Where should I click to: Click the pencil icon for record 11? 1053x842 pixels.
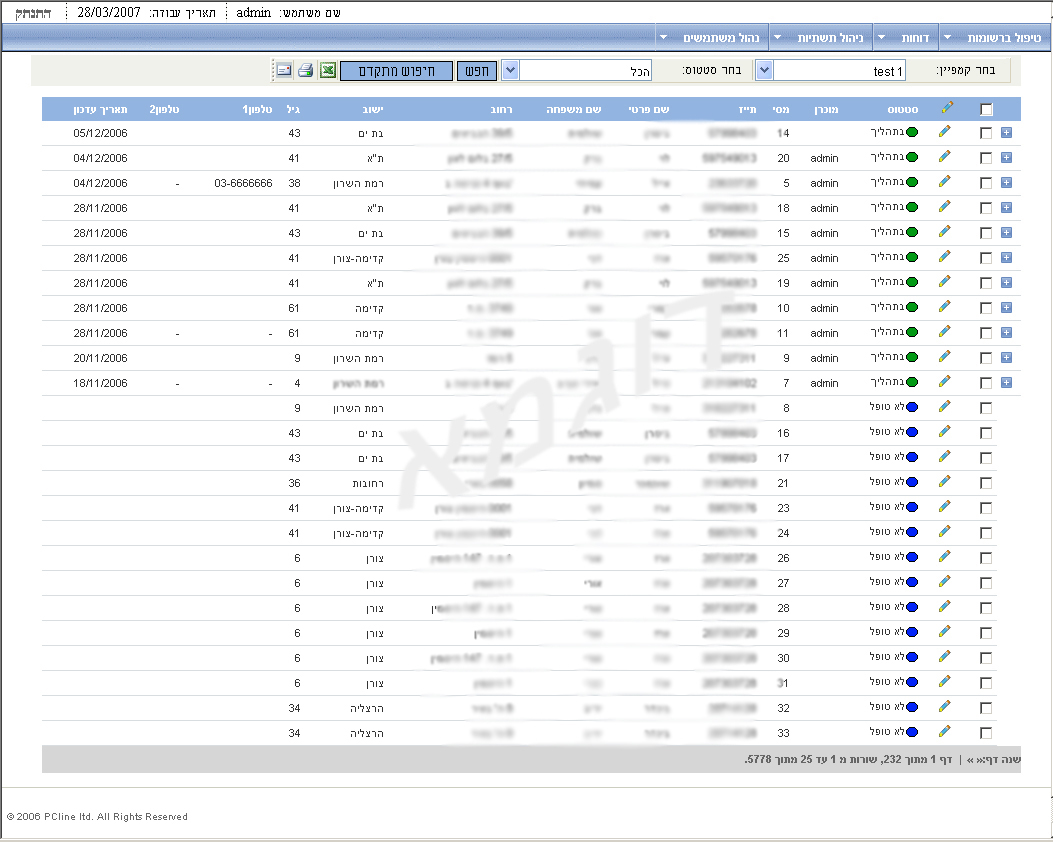[945, 332]
